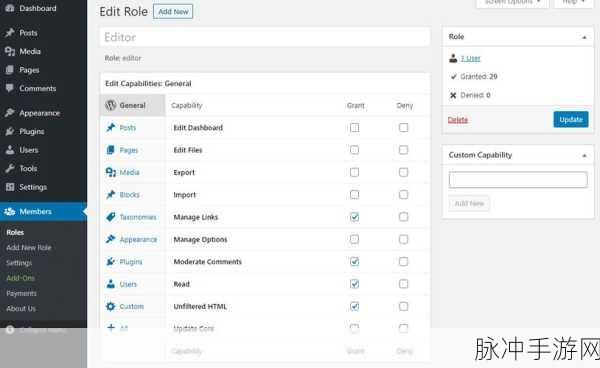Viewport: 600px width, 368px height.
Task: Click the media icon of Media capability tab
Action: coord(111,172)
